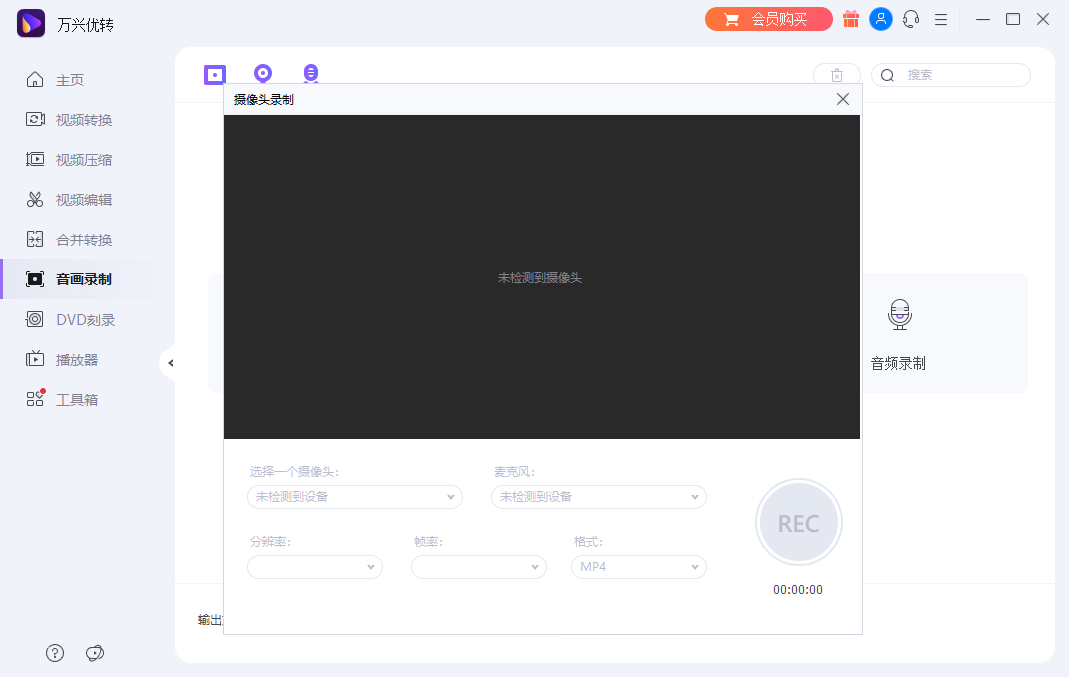Screen dimensions: 1069x677
Task: Open the help question mark icon
Action: (54, 652)
